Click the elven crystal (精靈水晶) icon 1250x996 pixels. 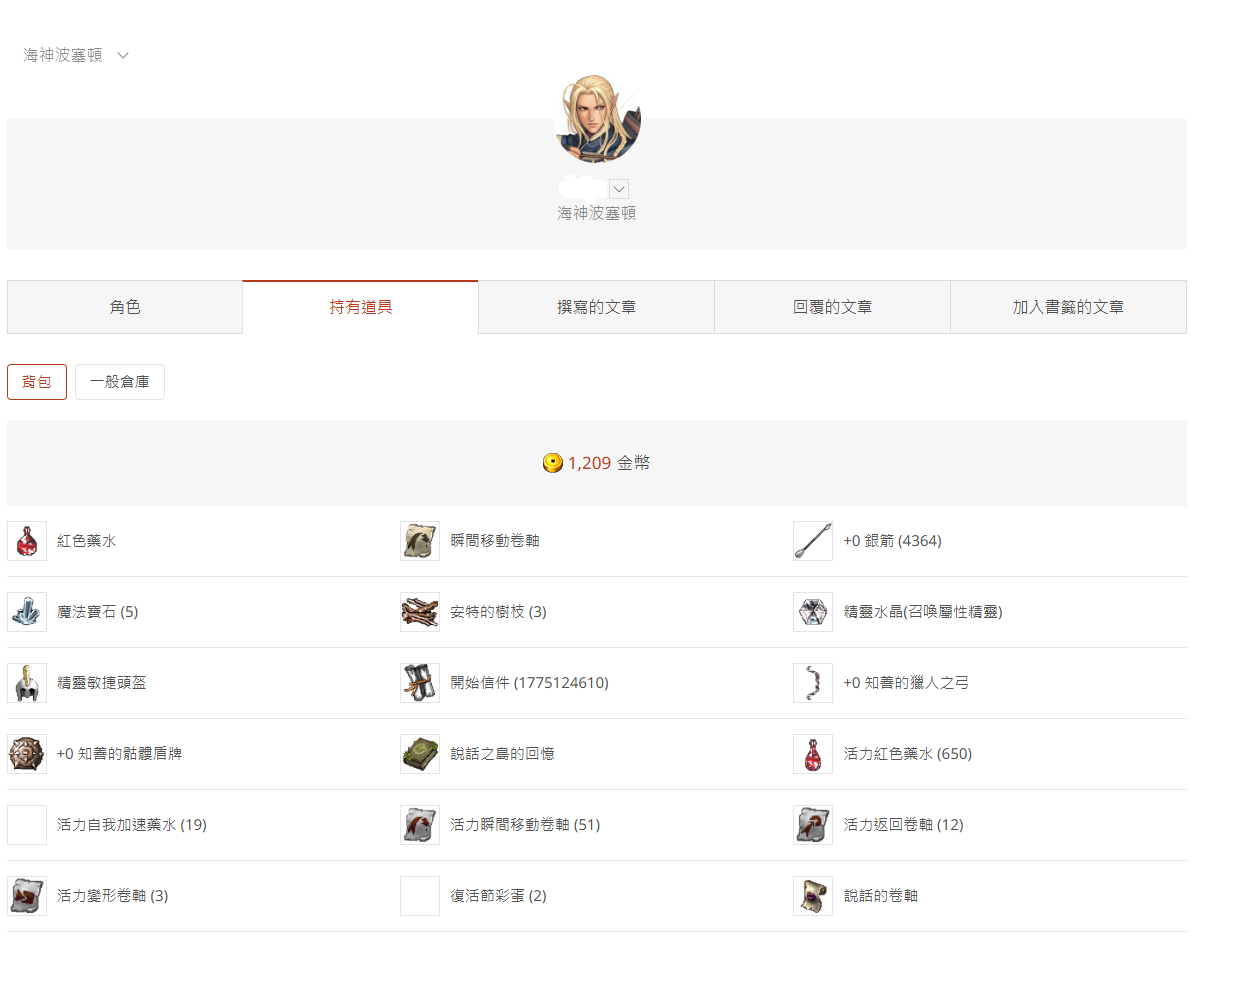click(813, 612)
